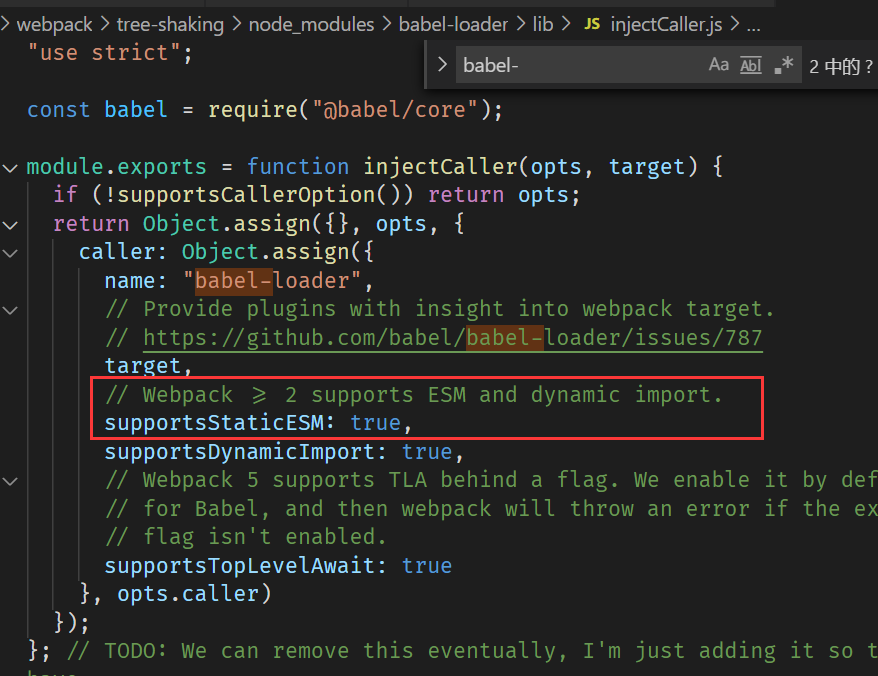
Task: Click the highlighted babel- match in name string
Action: click(233, 281)
